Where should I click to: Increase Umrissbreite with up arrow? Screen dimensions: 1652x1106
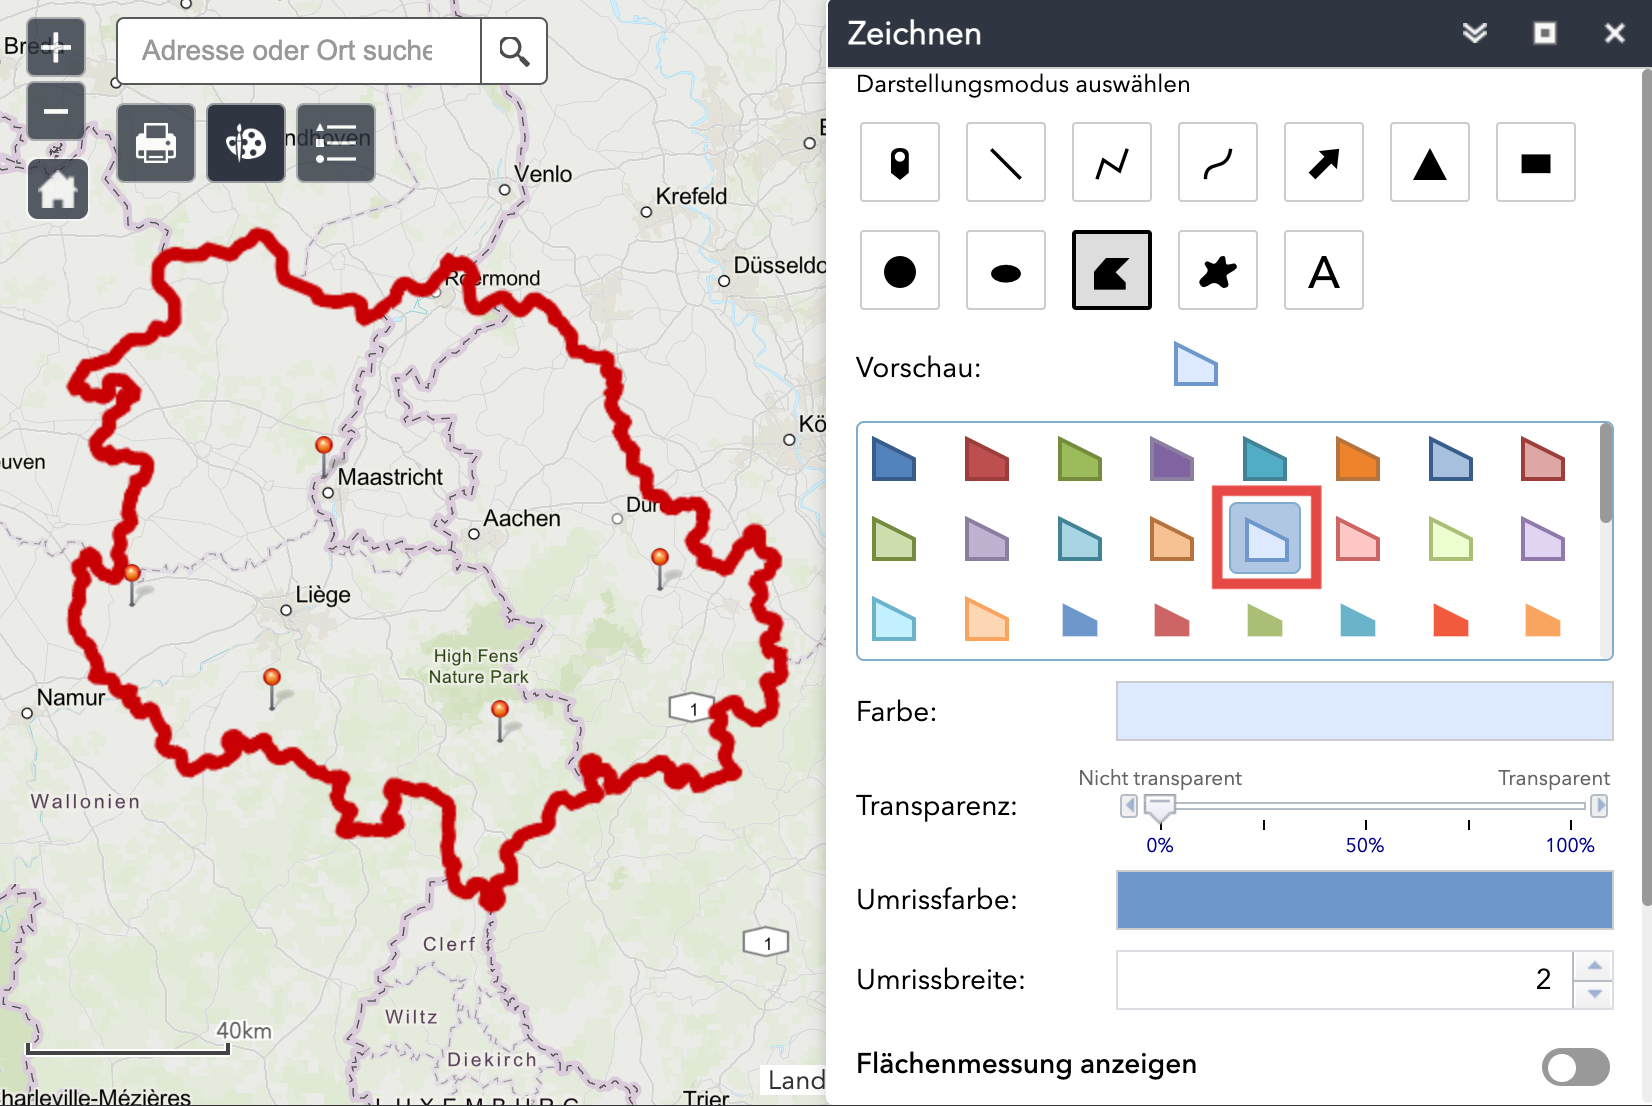1594,966
